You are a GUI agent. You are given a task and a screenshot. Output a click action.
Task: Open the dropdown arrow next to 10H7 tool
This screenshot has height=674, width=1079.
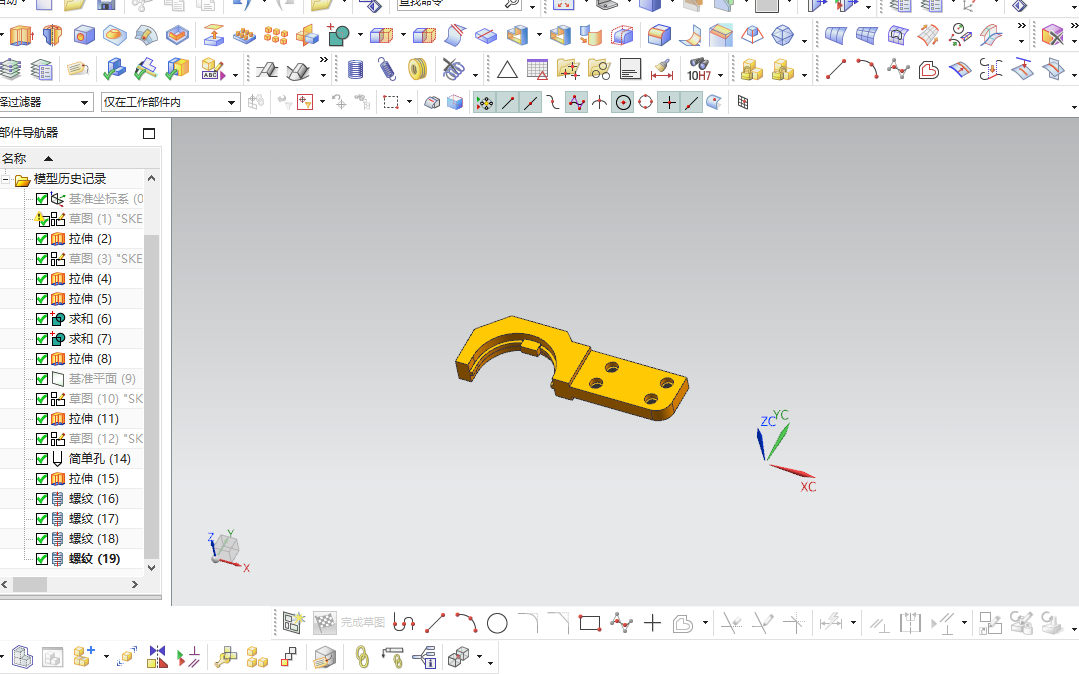click(x=720, y=74)
